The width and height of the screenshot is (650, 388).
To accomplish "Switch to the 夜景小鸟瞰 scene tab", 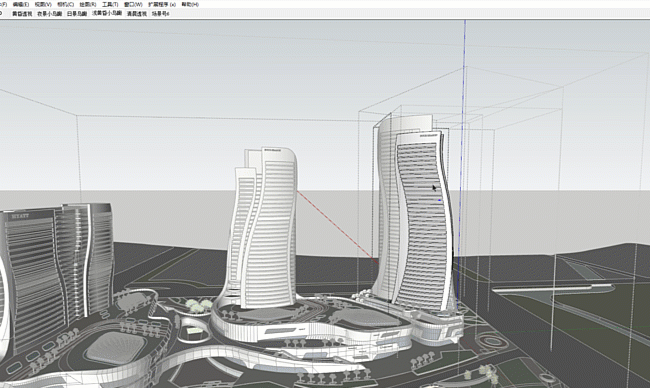I will [x=50, y=14].
